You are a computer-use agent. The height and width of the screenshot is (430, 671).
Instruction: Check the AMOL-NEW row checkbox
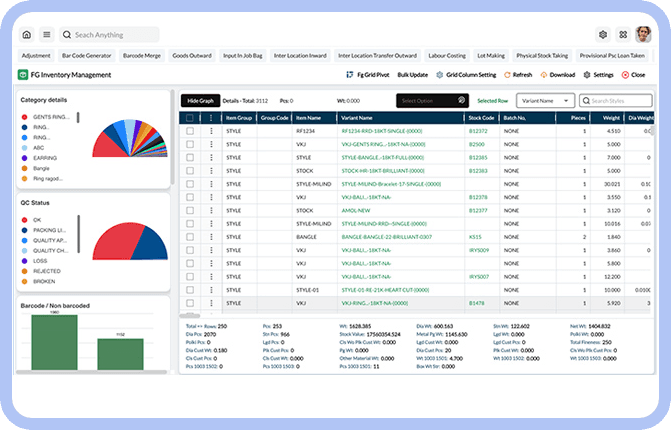click(x=190, y=211)
